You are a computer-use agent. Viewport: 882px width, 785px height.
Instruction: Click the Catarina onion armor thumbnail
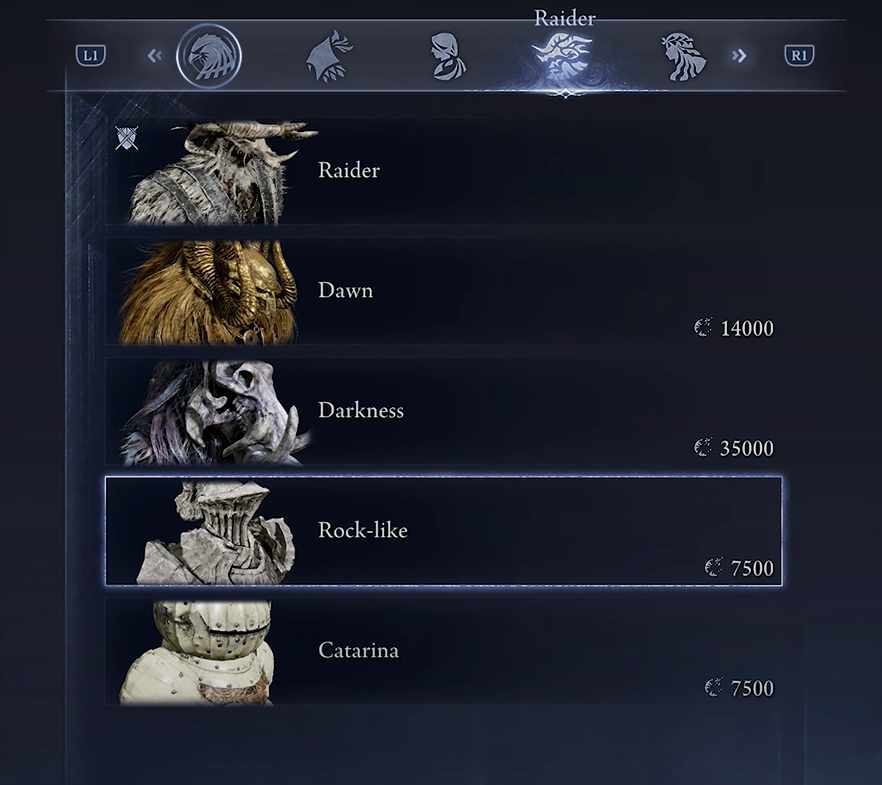(197, 652)
